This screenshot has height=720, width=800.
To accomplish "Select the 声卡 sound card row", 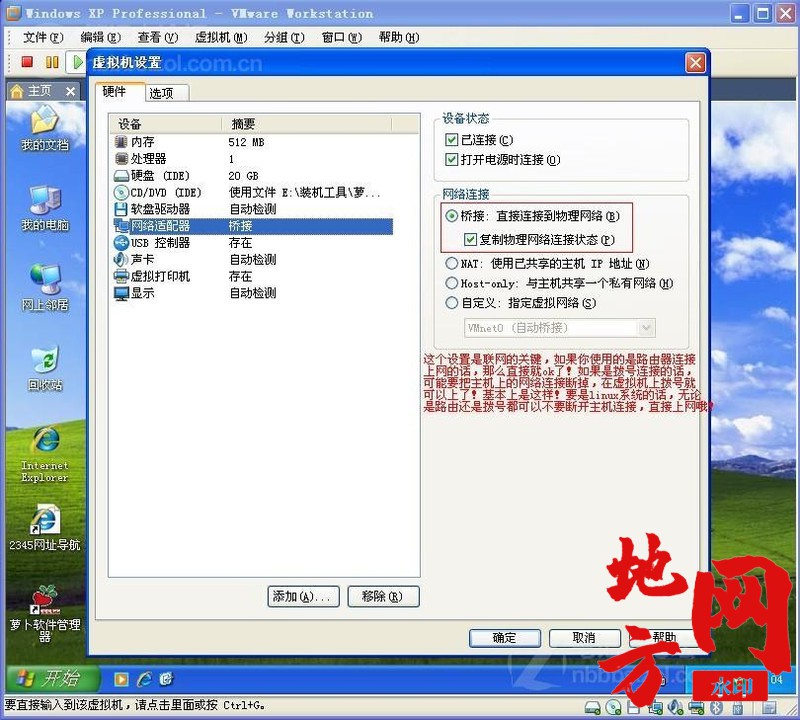I will coord(253,259).
